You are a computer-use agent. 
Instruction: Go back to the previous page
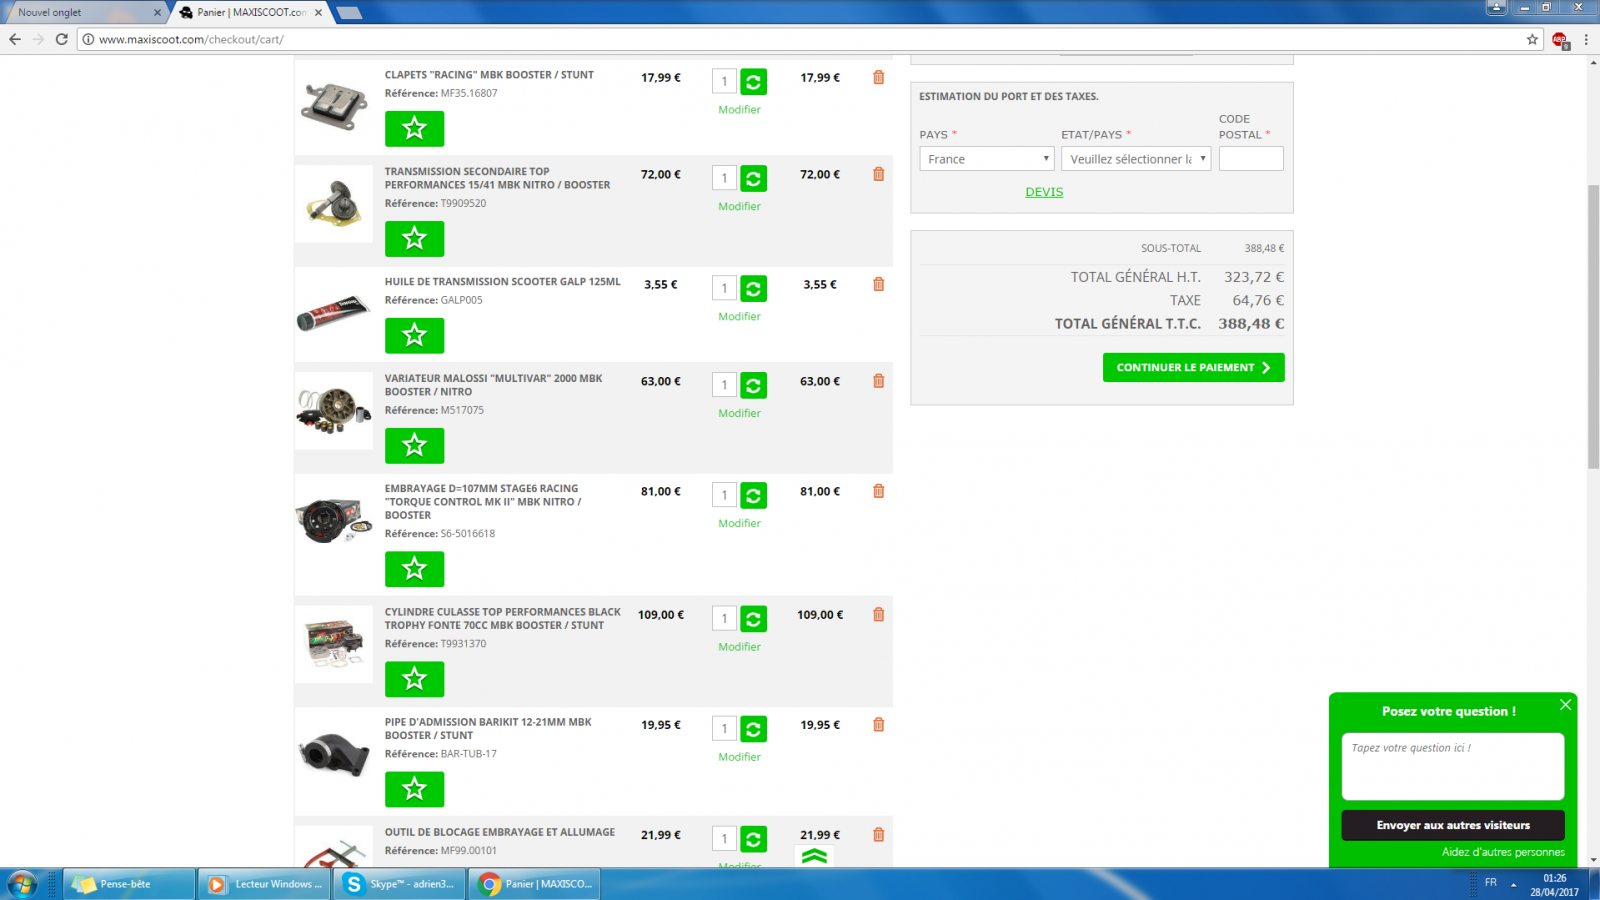click(15, 39)
